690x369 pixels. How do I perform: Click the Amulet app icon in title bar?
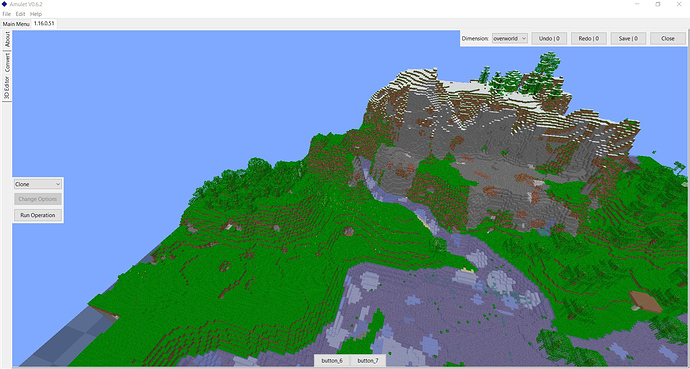(4, 4)
